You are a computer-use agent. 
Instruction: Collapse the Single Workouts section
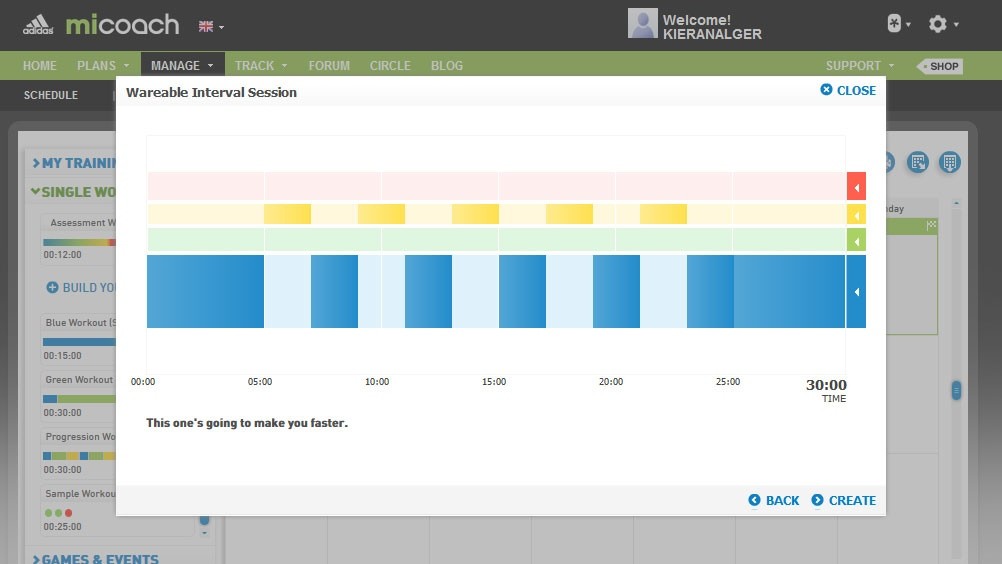[x=75, y=192]
